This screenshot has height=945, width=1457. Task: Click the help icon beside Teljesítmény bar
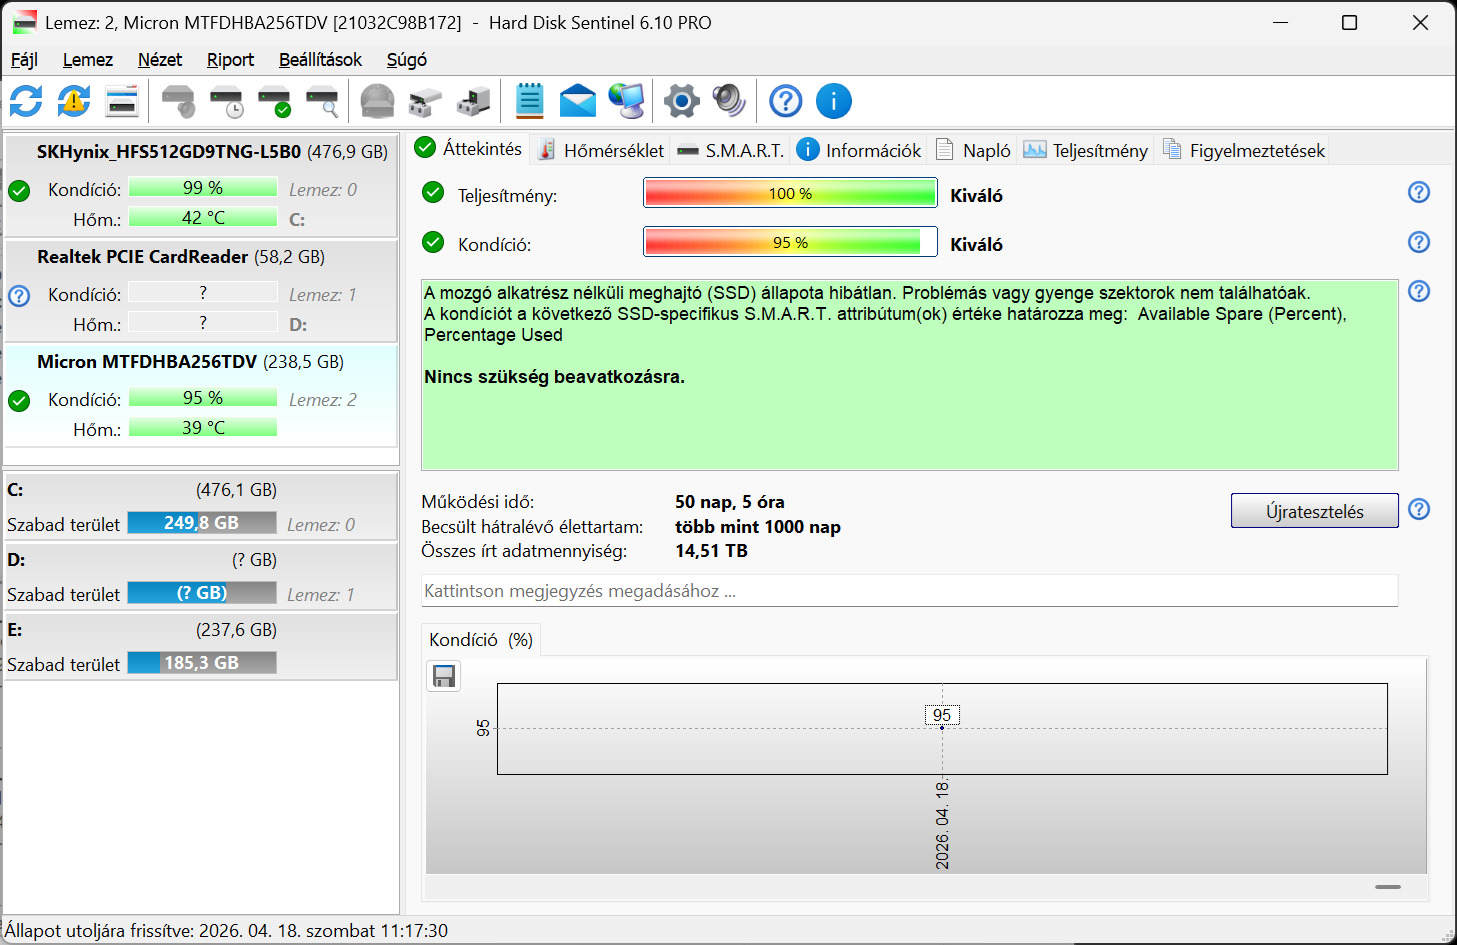pyautogui.click(x=1419, y=192)
